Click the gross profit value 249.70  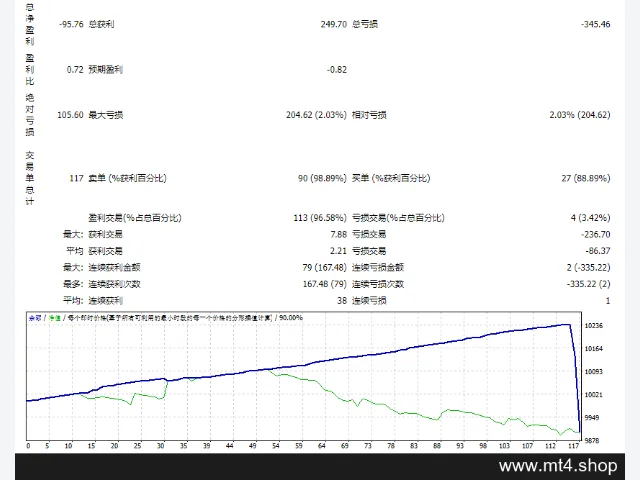[x=333, y=24]
